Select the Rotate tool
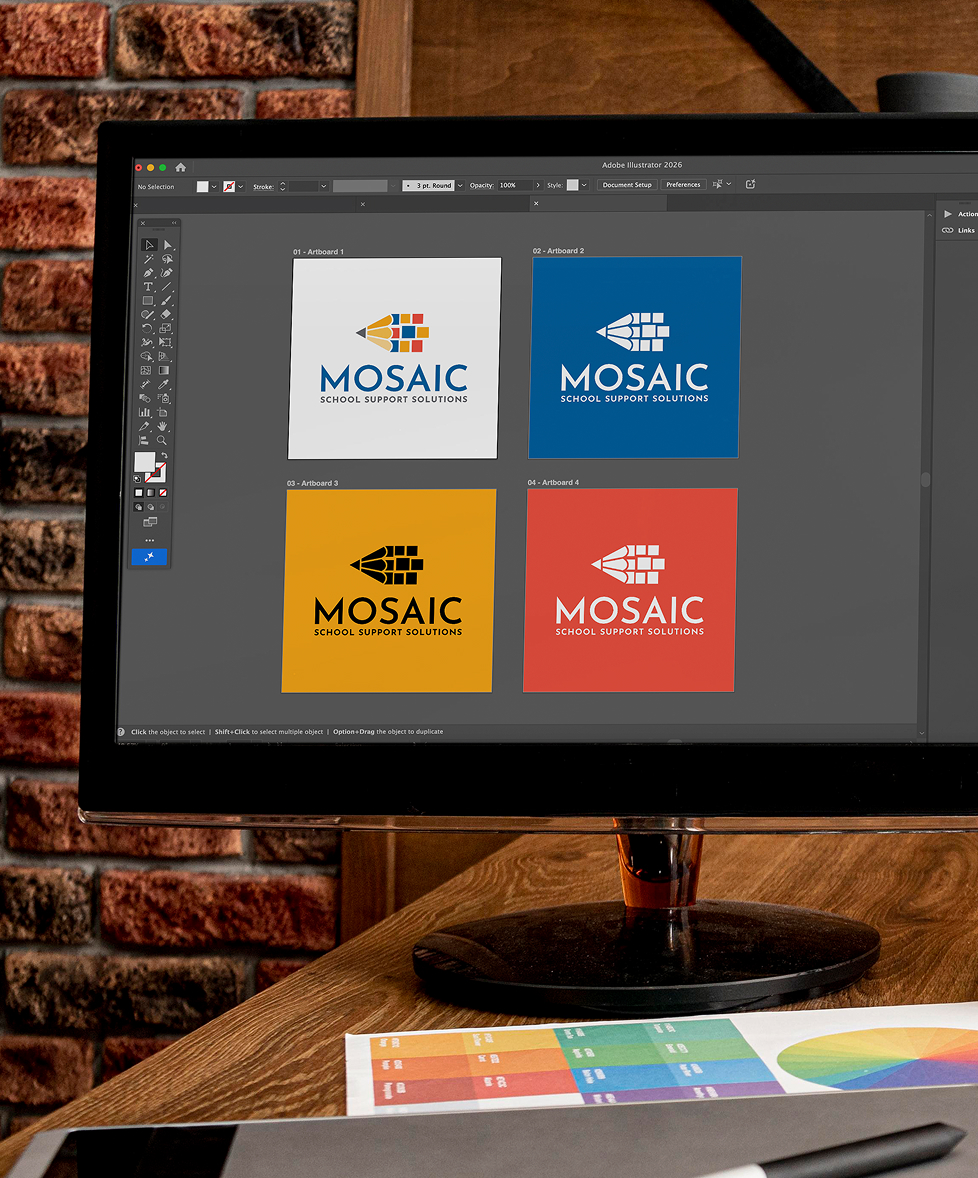This screenshot has height=1178, width=978. coord(147,328)
